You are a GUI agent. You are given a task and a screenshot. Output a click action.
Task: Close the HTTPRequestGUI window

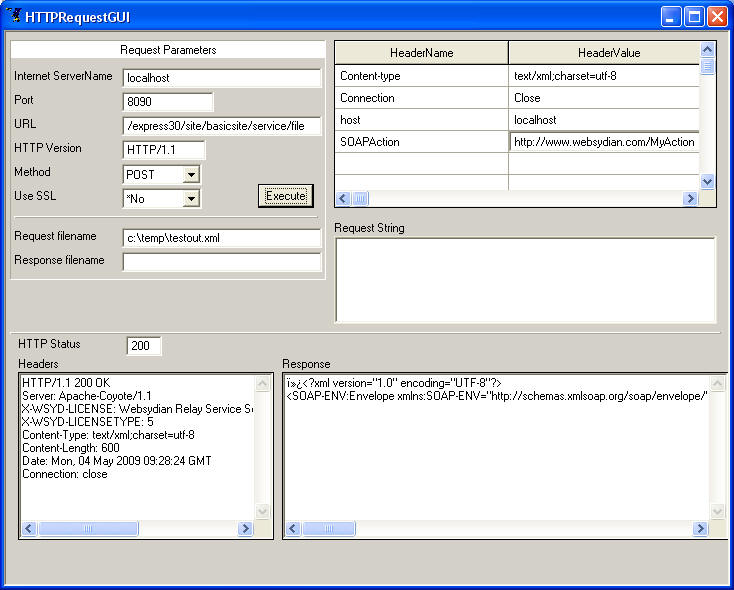717,17
